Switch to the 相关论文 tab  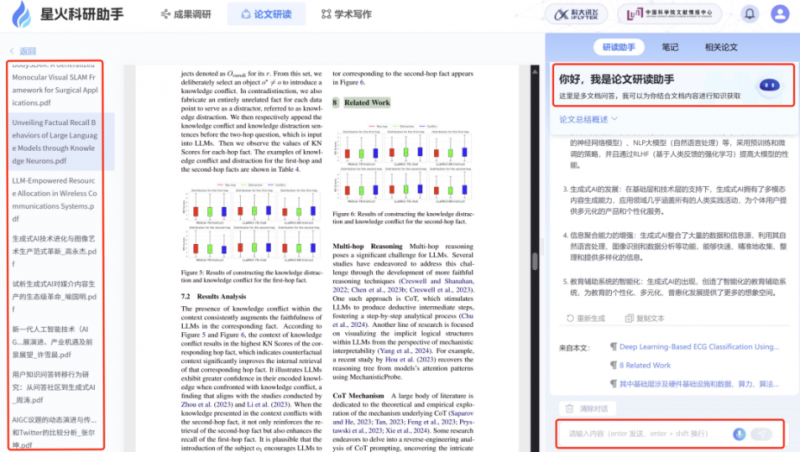coord(721,47)
